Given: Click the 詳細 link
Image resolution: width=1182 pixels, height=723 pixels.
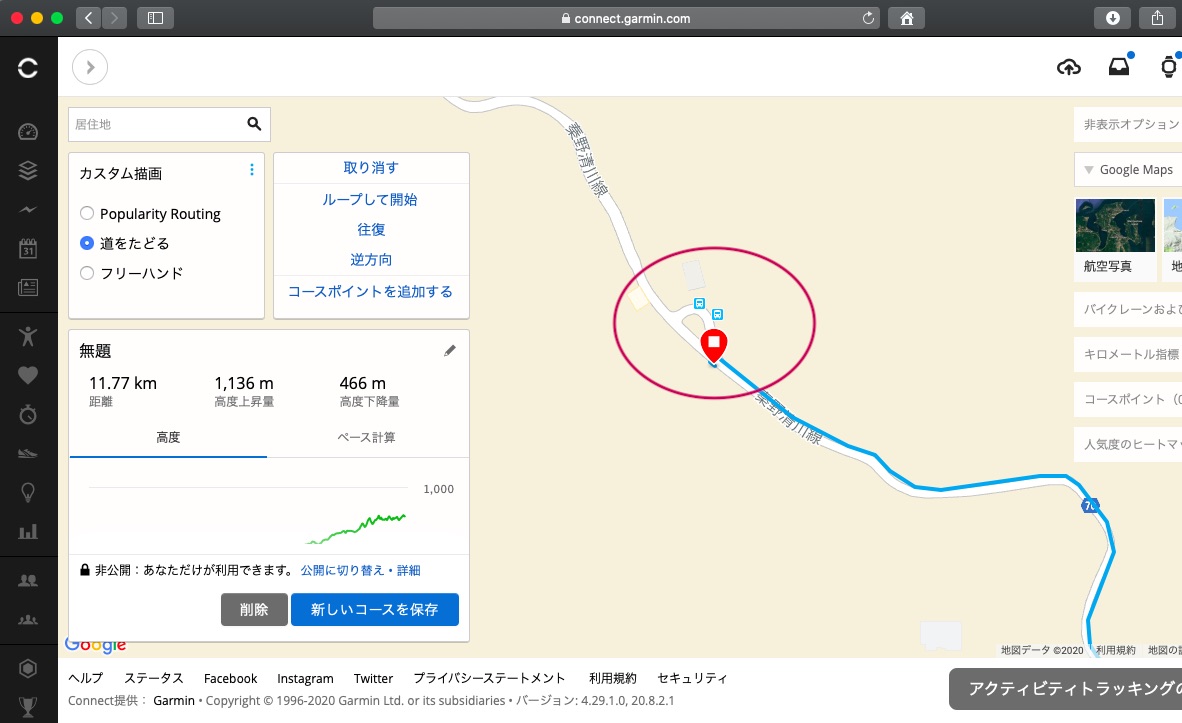Looking at the screenshot, I should (409, 570).
